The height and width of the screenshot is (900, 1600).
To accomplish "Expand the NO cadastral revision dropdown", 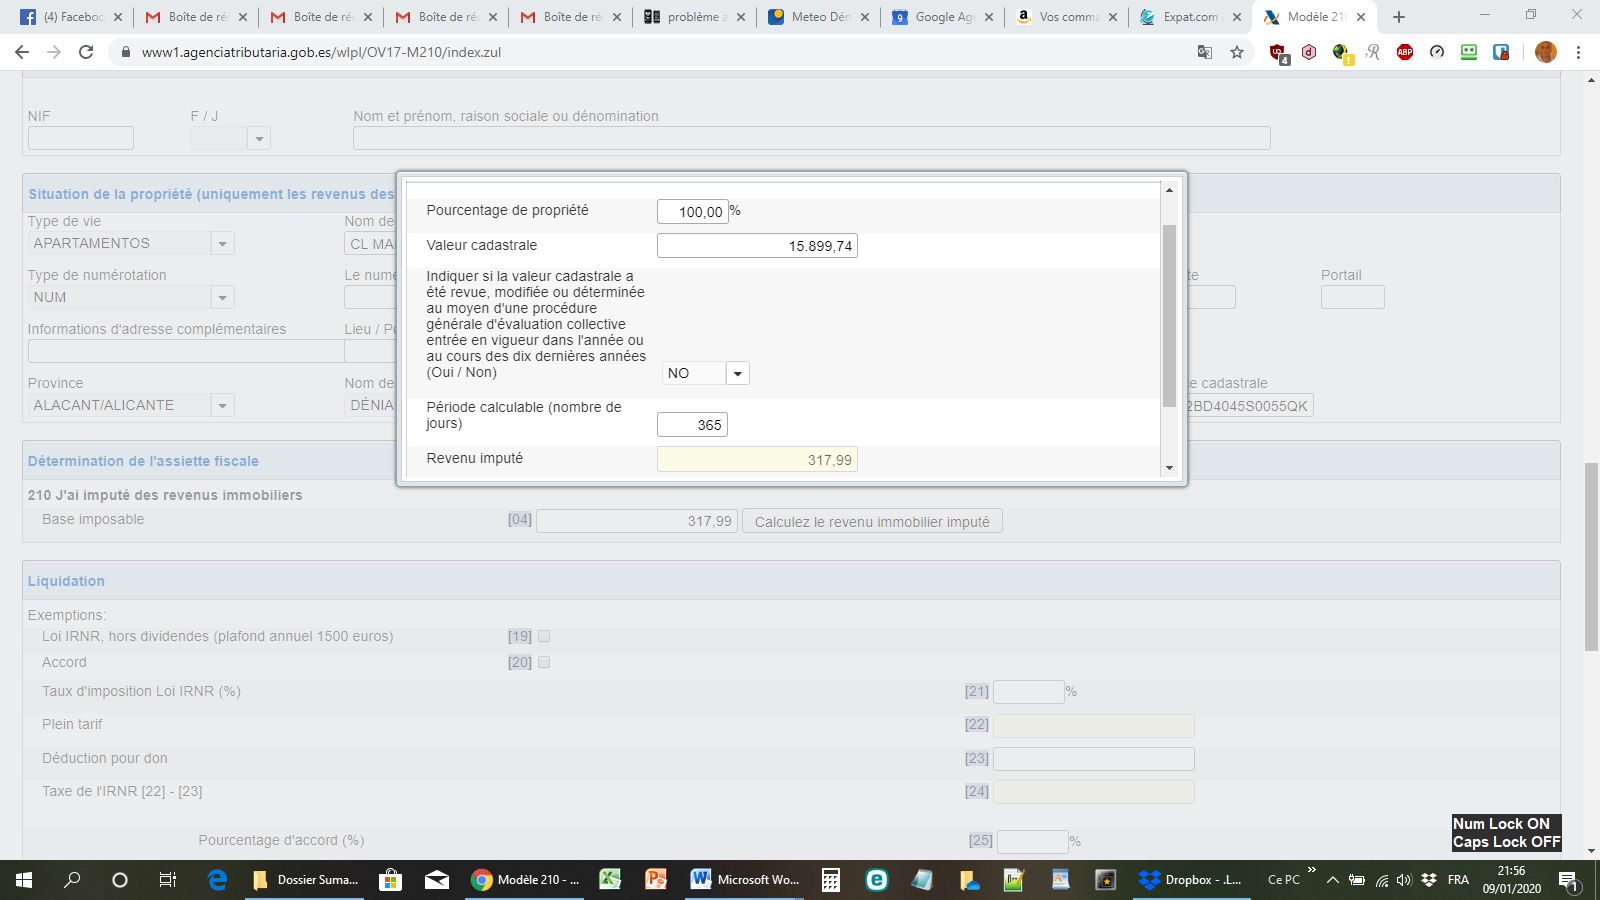I will [737, 373].
